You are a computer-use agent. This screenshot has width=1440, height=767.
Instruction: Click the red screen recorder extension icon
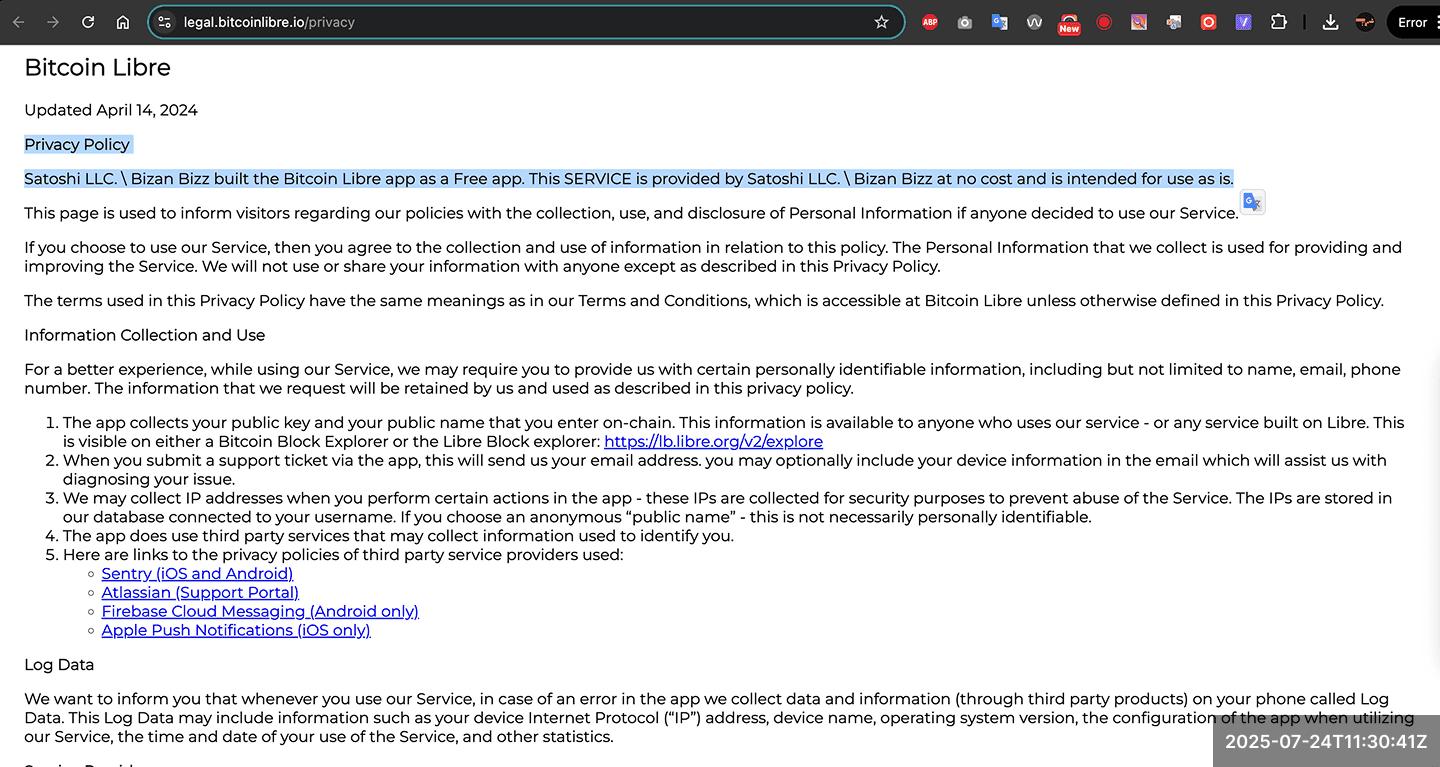(x=1104, y=22)
